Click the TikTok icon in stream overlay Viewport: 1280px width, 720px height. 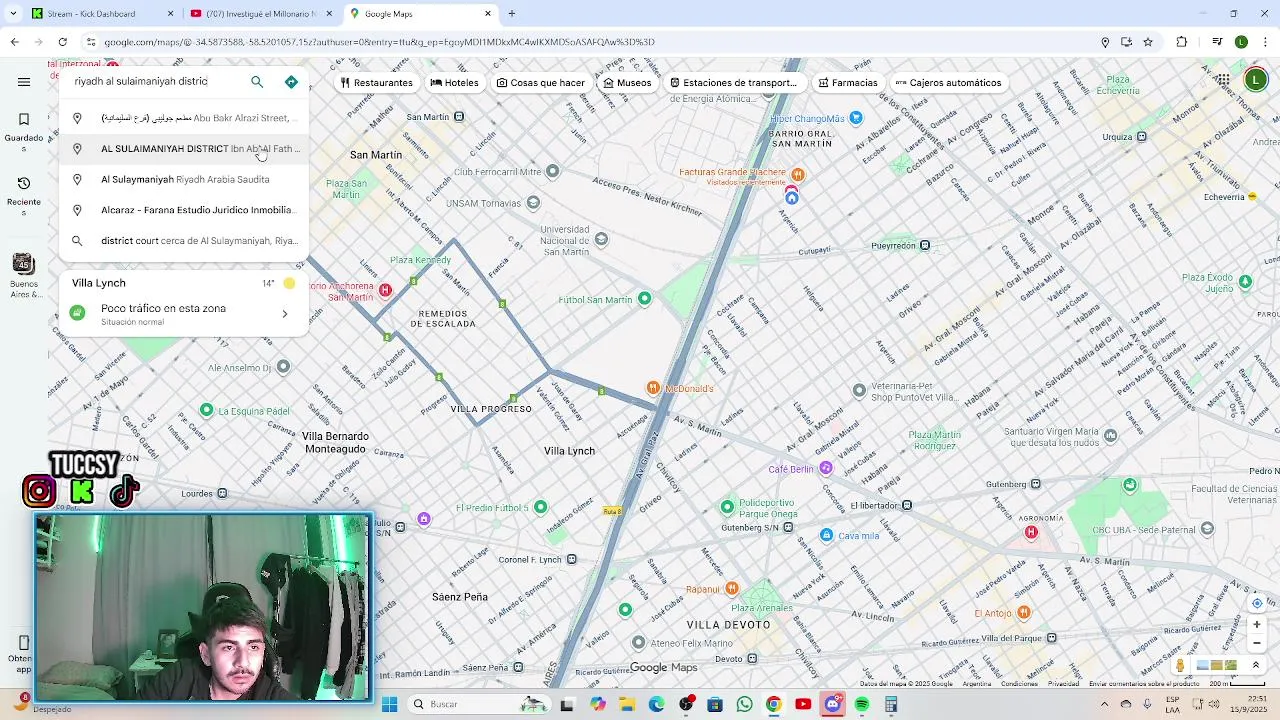[124, 491]
